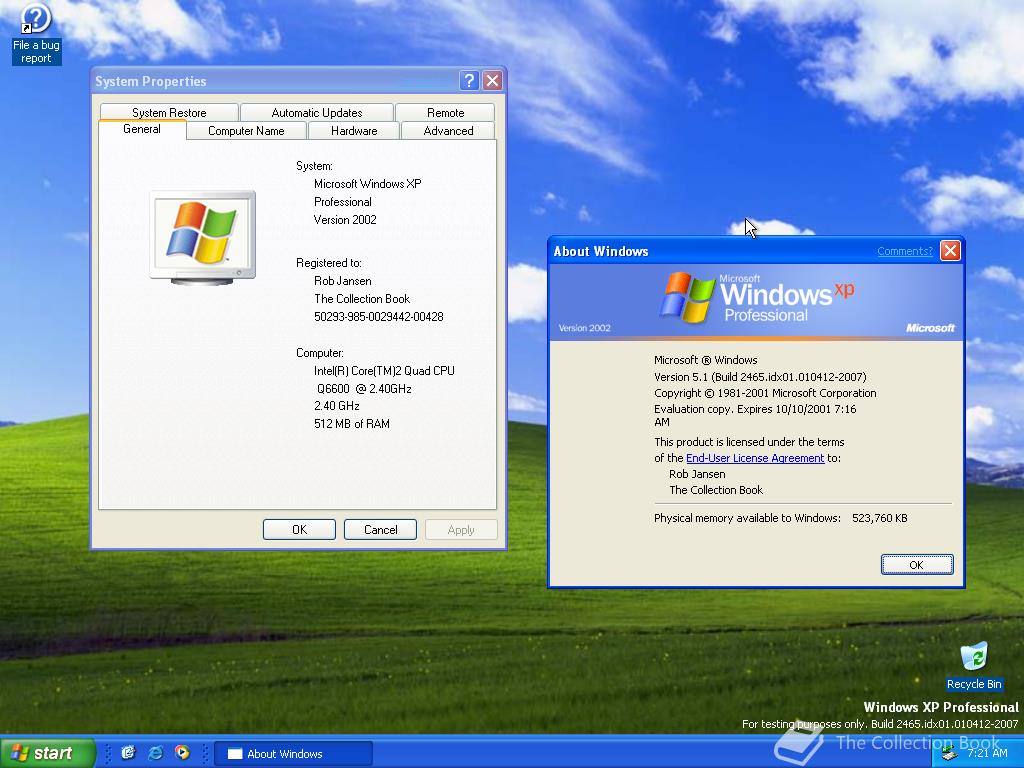Screen dimensions: 1024x768
Task: Click the 'Q6600 @ 2.40GHz' text
Action: tap(364, 389)
